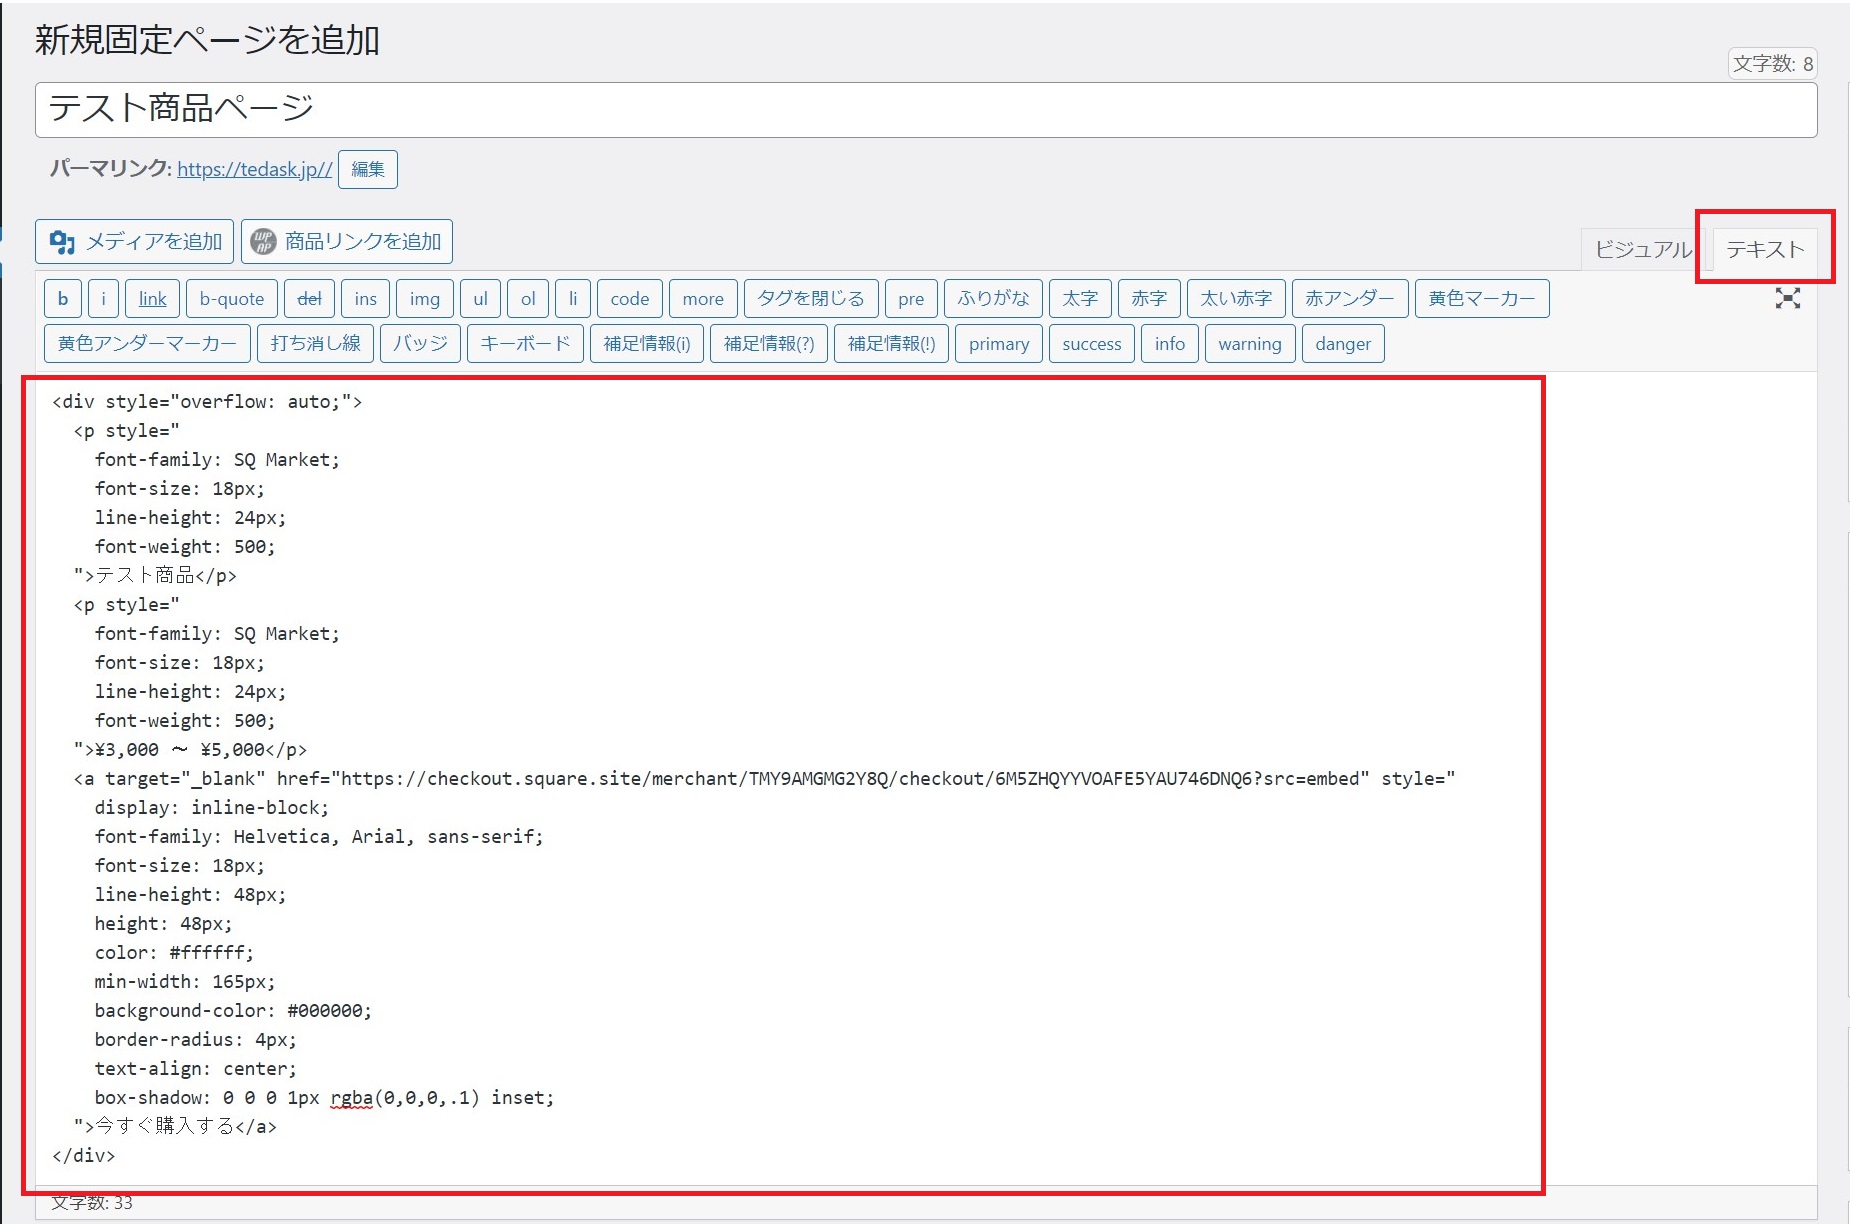
Task: Click the code quicktag button
Action: coord(629,298)
